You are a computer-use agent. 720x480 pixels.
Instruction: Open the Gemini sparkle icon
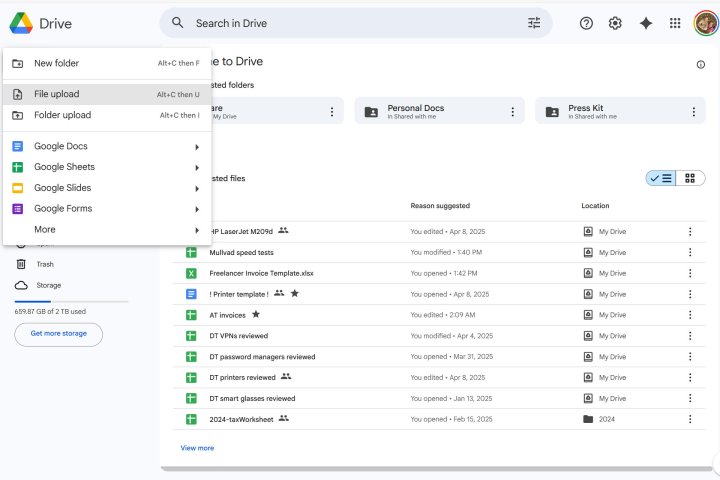[646, 23]
